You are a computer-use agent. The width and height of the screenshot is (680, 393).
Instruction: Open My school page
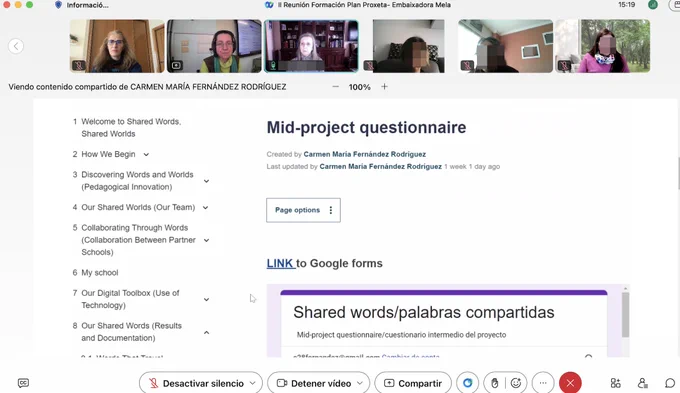point(100,272)
